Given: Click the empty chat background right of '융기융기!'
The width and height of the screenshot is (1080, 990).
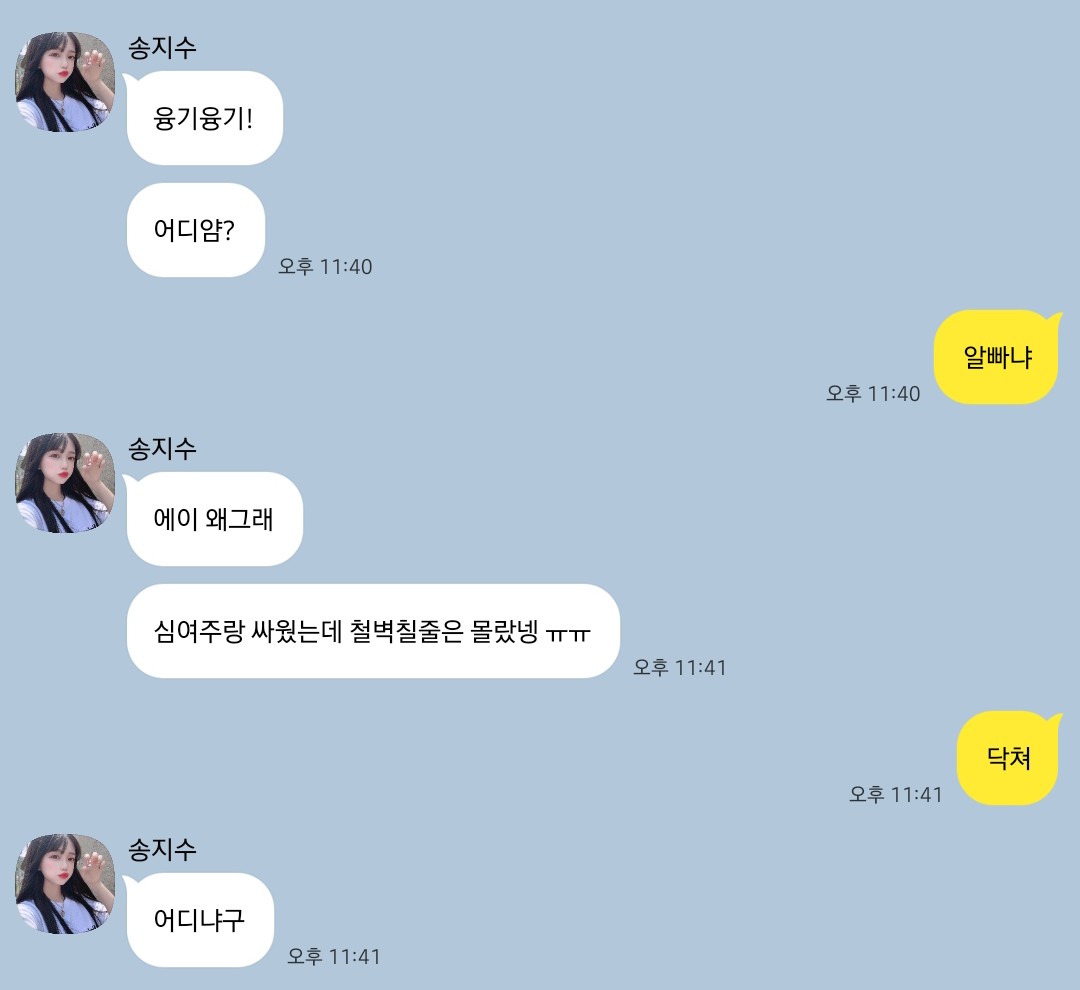Looking at the screenshot, I should pos(620,118).
